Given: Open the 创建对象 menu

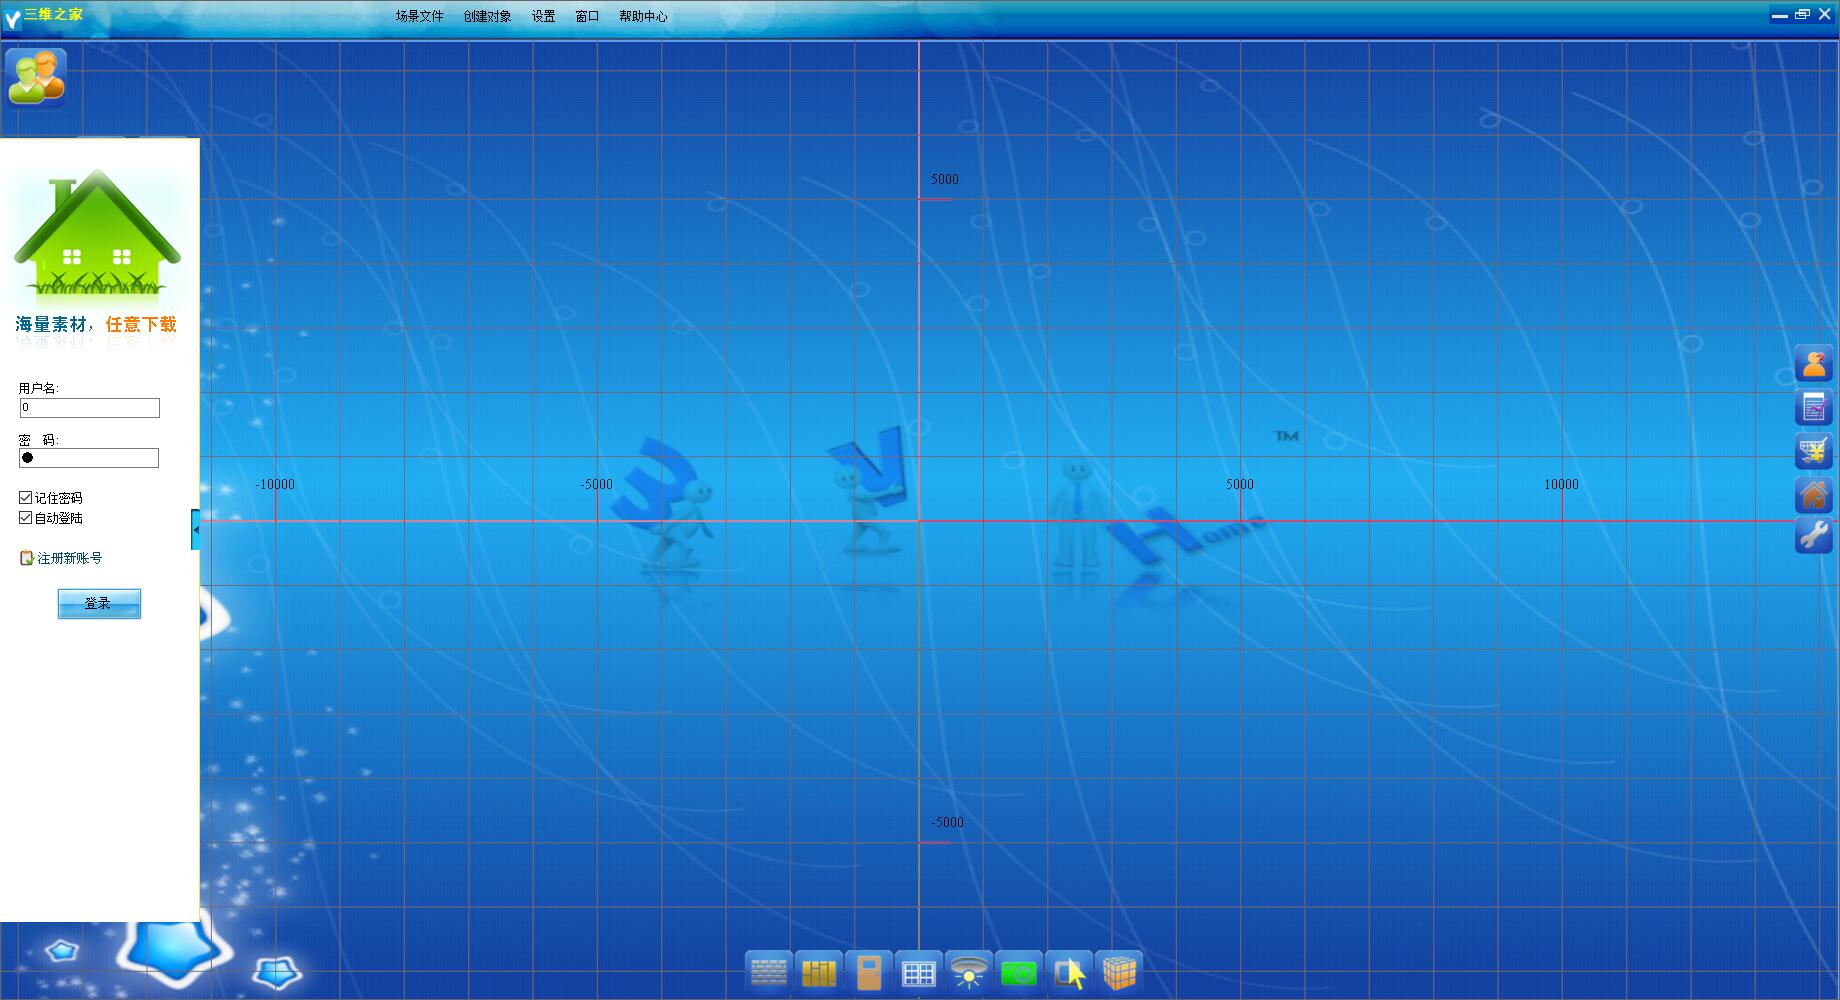Looking at the screenshot, I should point(487,16).
